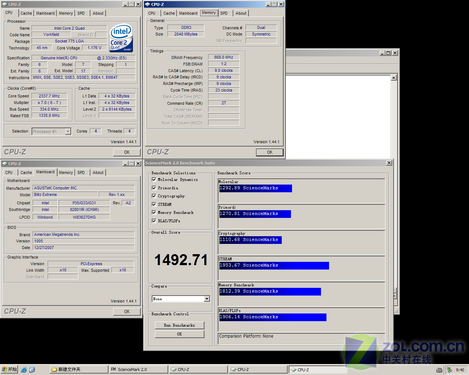
Task: Click the title bar icon of the CPU-Z Processor window
Action: 5,4
